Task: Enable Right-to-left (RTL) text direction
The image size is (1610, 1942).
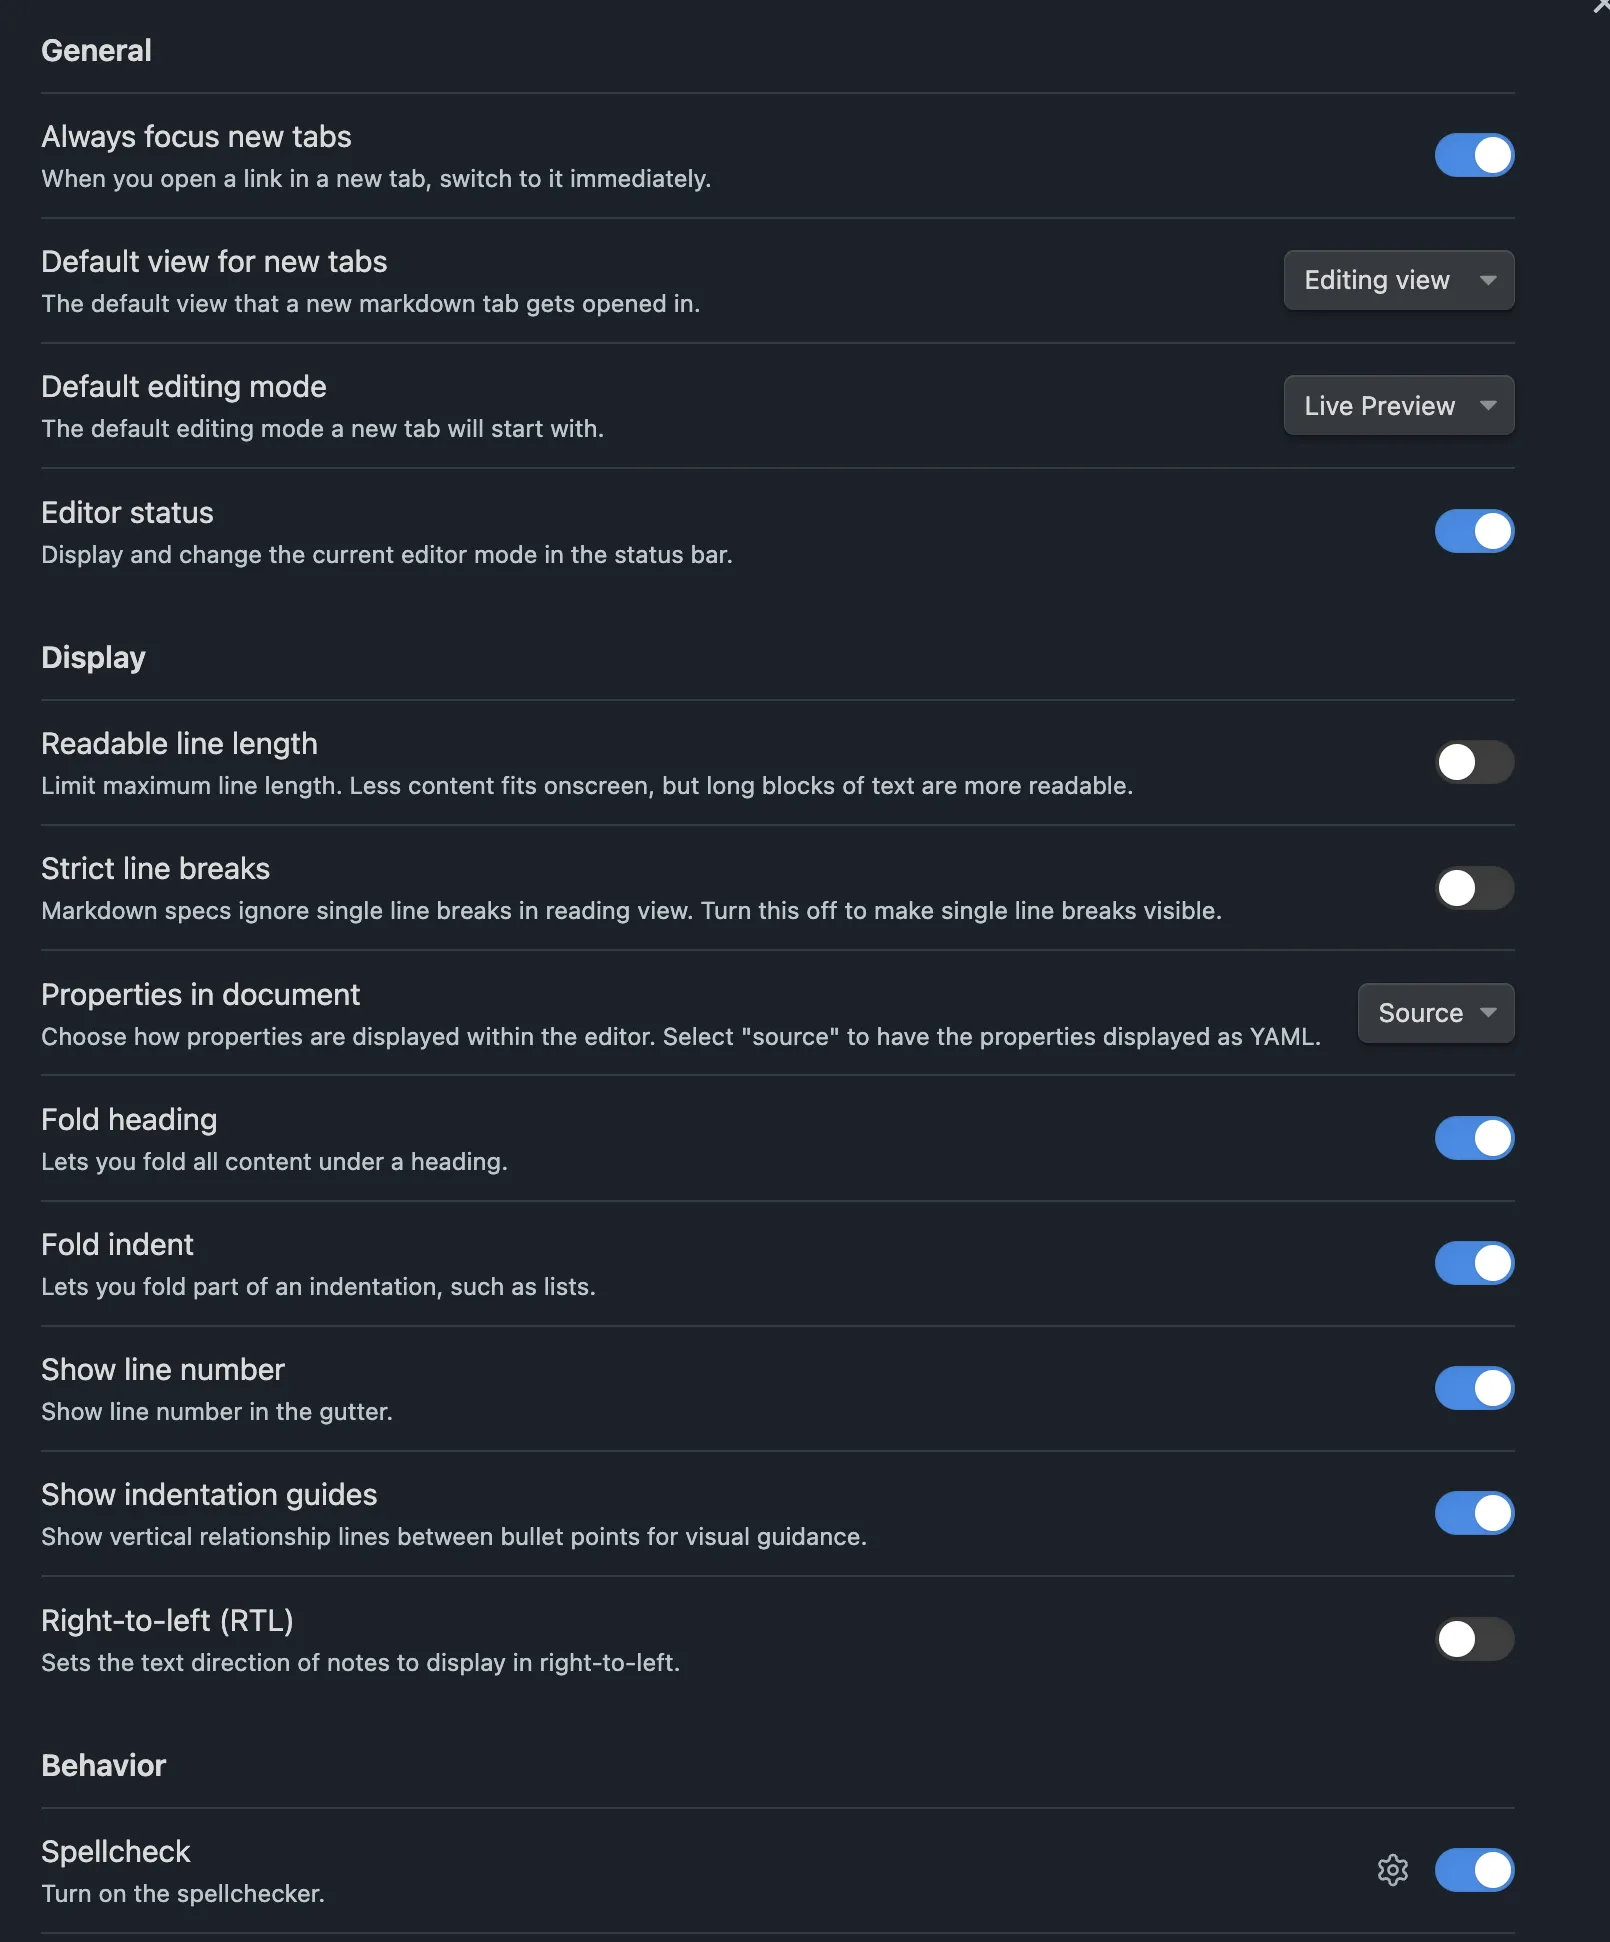Action: pos(1474,1639)
